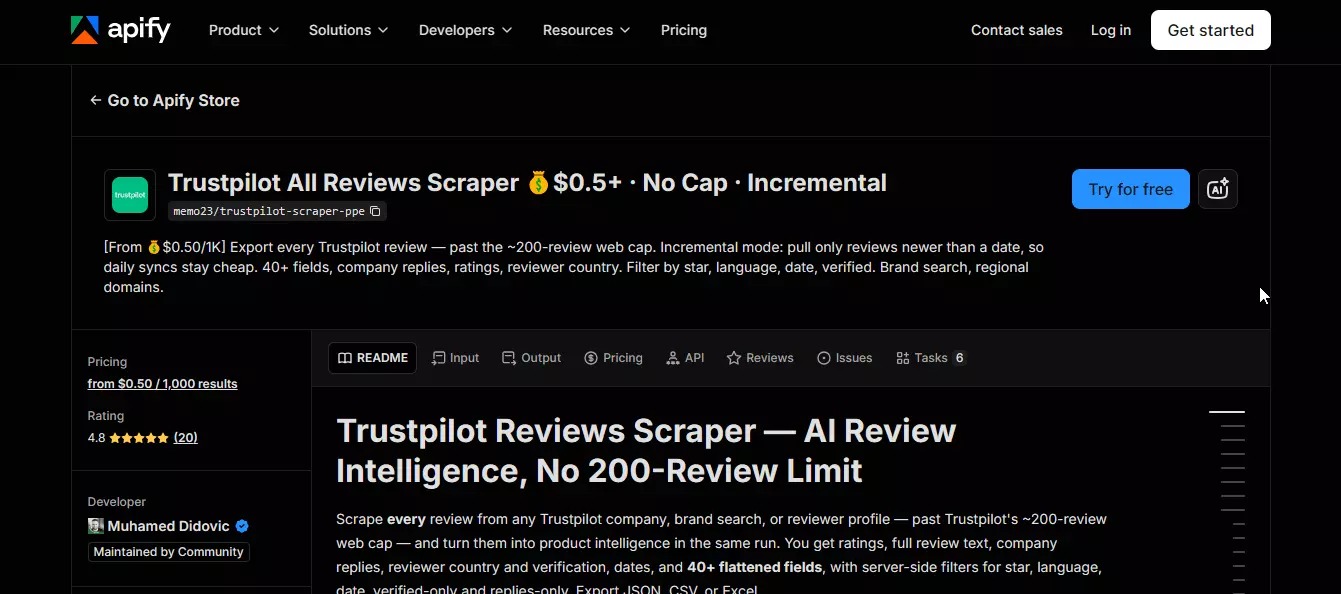This screenshot has width=1341, height=594.
Task: Click the Trustpilot actor logo thumbnail
Action: click(x=130, y=195)
